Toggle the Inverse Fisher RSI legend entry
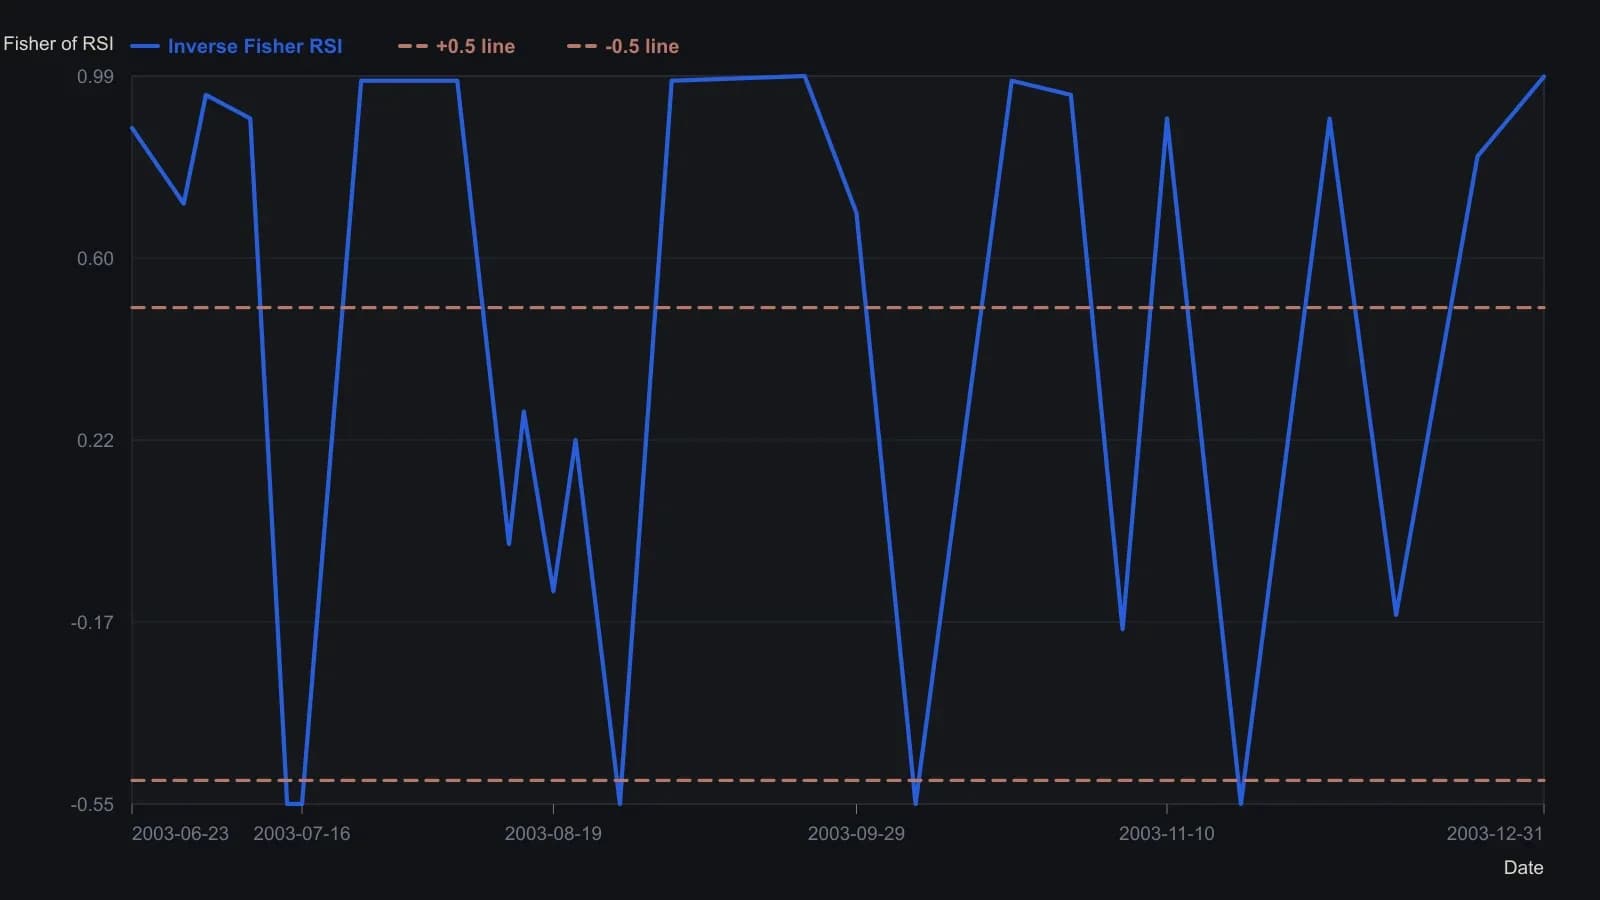This screenshot has width=1600, height=900. (x=237, y=46)
